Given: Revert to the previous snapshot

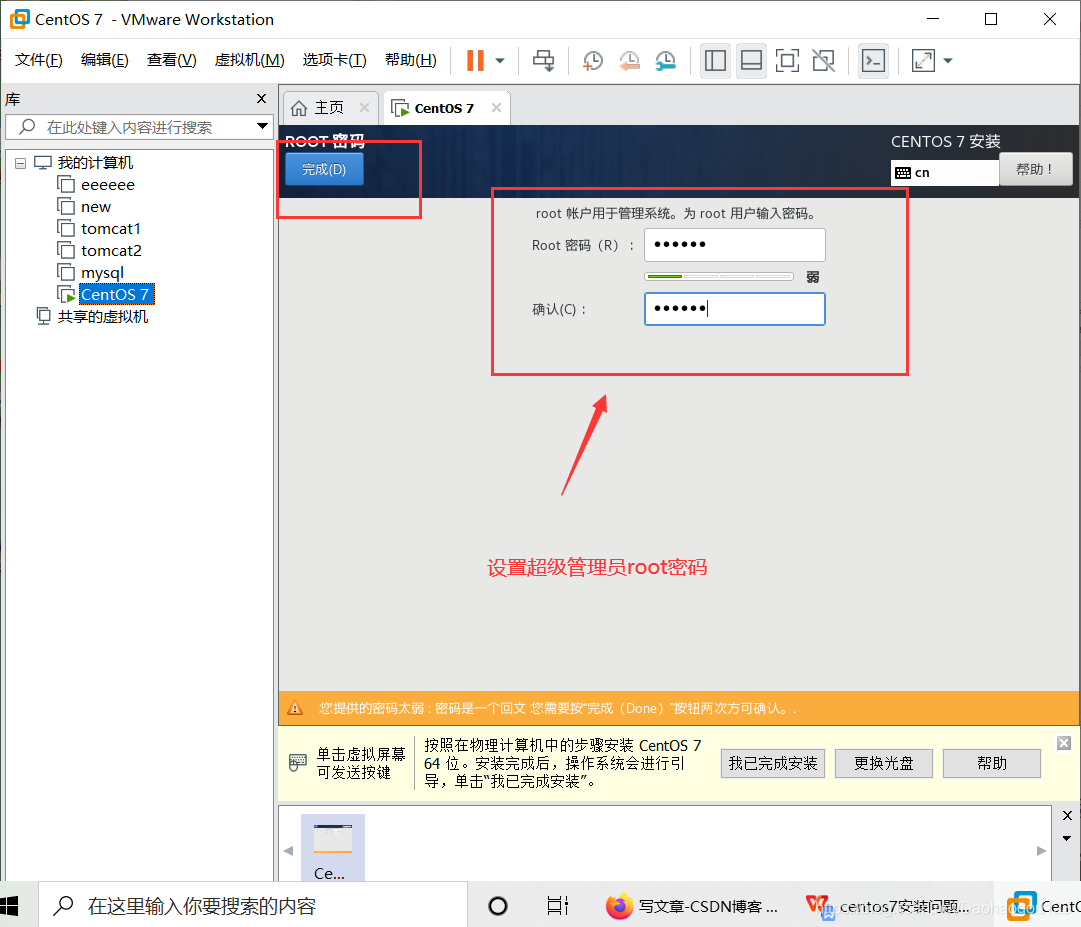Looking at the screenshot, I should pyautogui.click(x=629, y=61).
